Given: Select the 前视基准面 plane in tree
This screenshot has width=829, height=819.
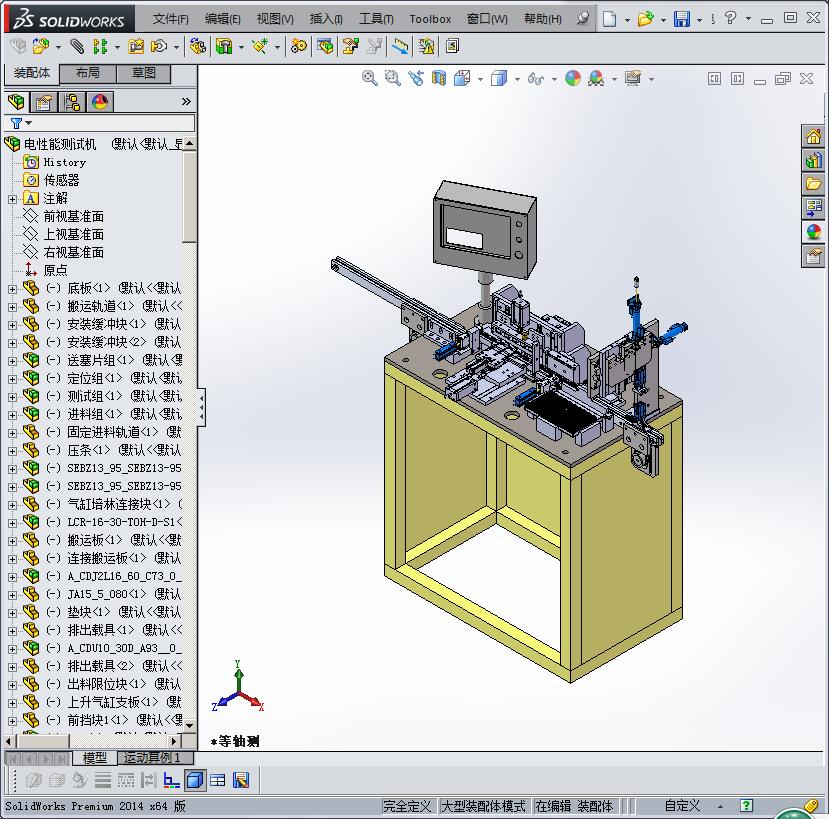Looking at the screenshot, I should pyautogui.click(x=73, y=216).
